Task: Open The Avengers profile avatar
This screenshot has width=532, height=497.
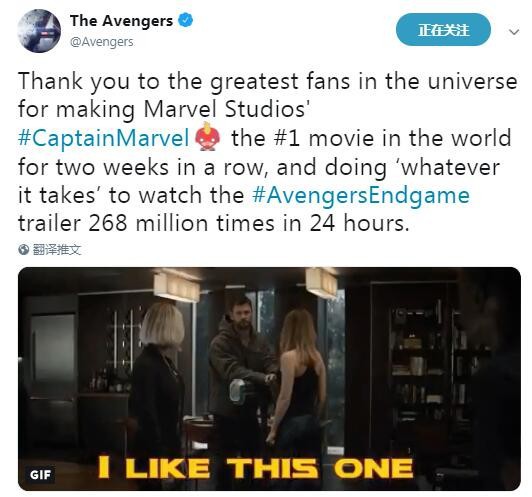Action: tap(39, 31)
